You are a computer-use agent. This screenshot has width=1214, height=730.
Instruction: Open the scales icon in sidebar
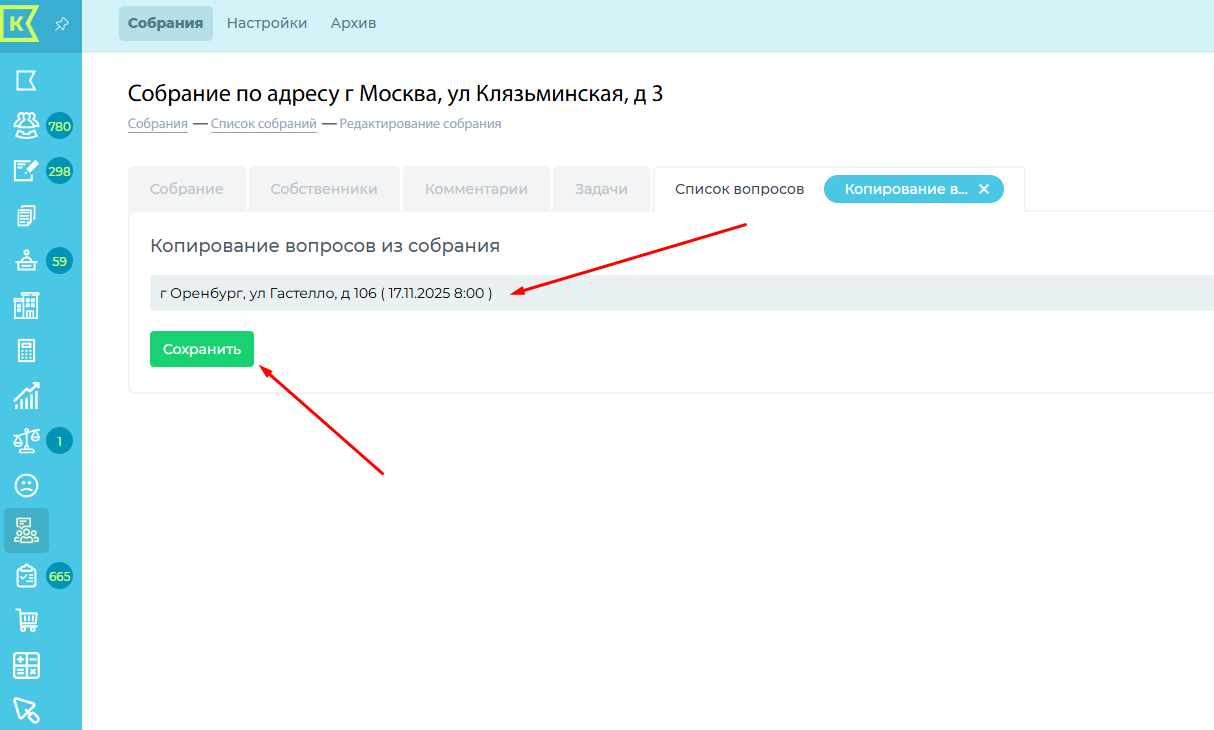(x=26, y=441)
